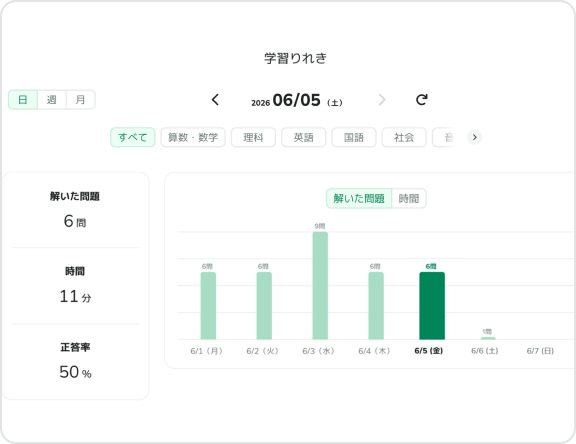Show chart by 解いた問題
The image size is (576, 444).
pos(359,199)
